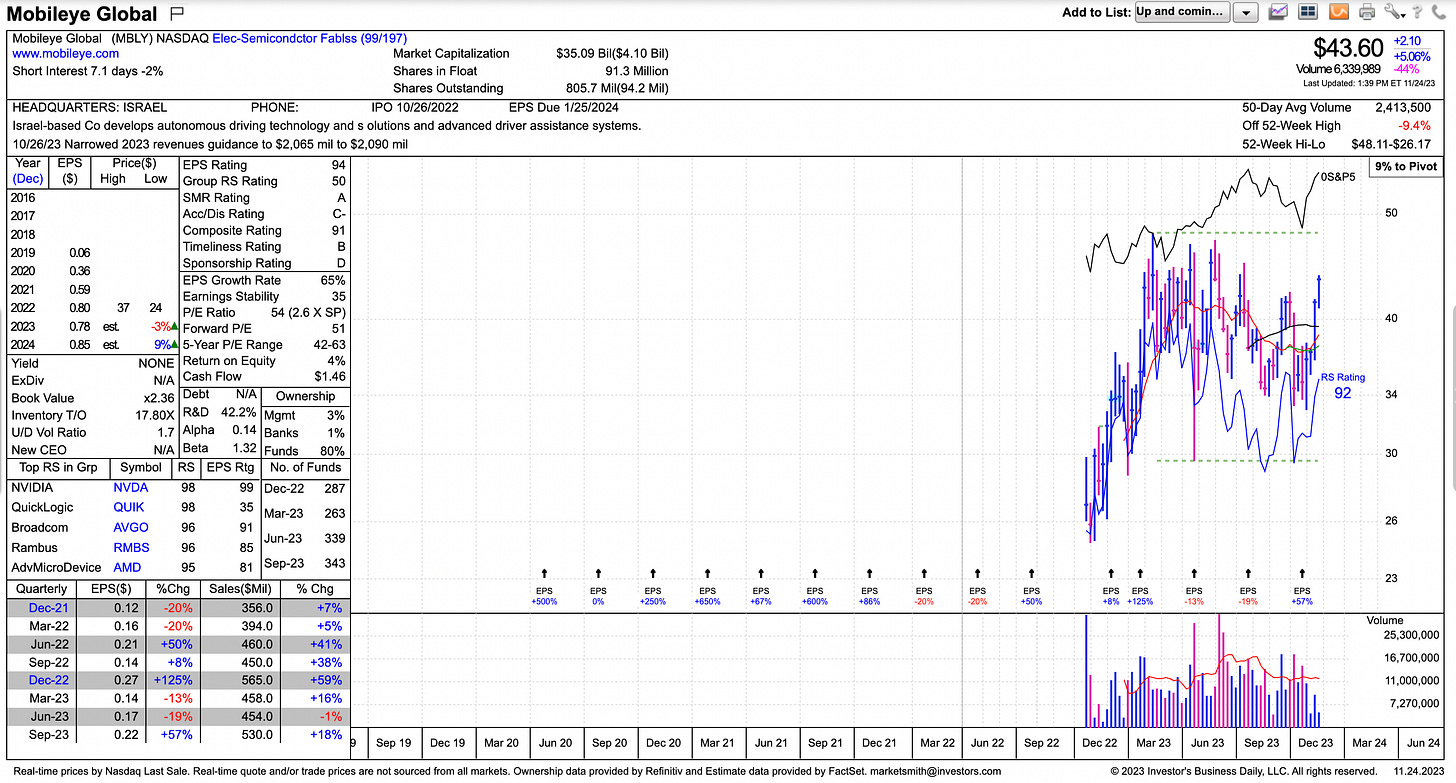Open the chart view icon in toolbar
The image size is (1456, 783).
tap(1278, 12)
